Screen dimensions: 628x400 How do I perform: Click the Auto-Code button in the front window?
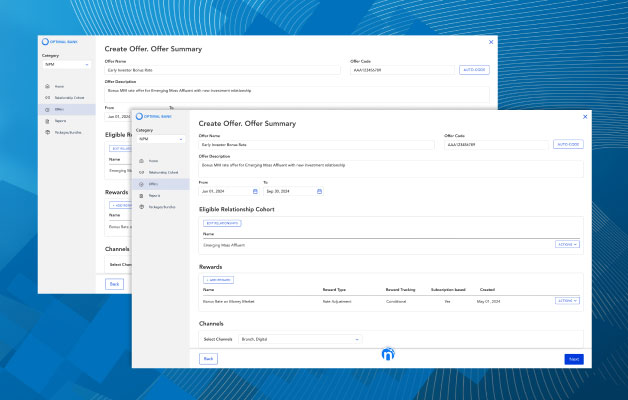[567, 144]
